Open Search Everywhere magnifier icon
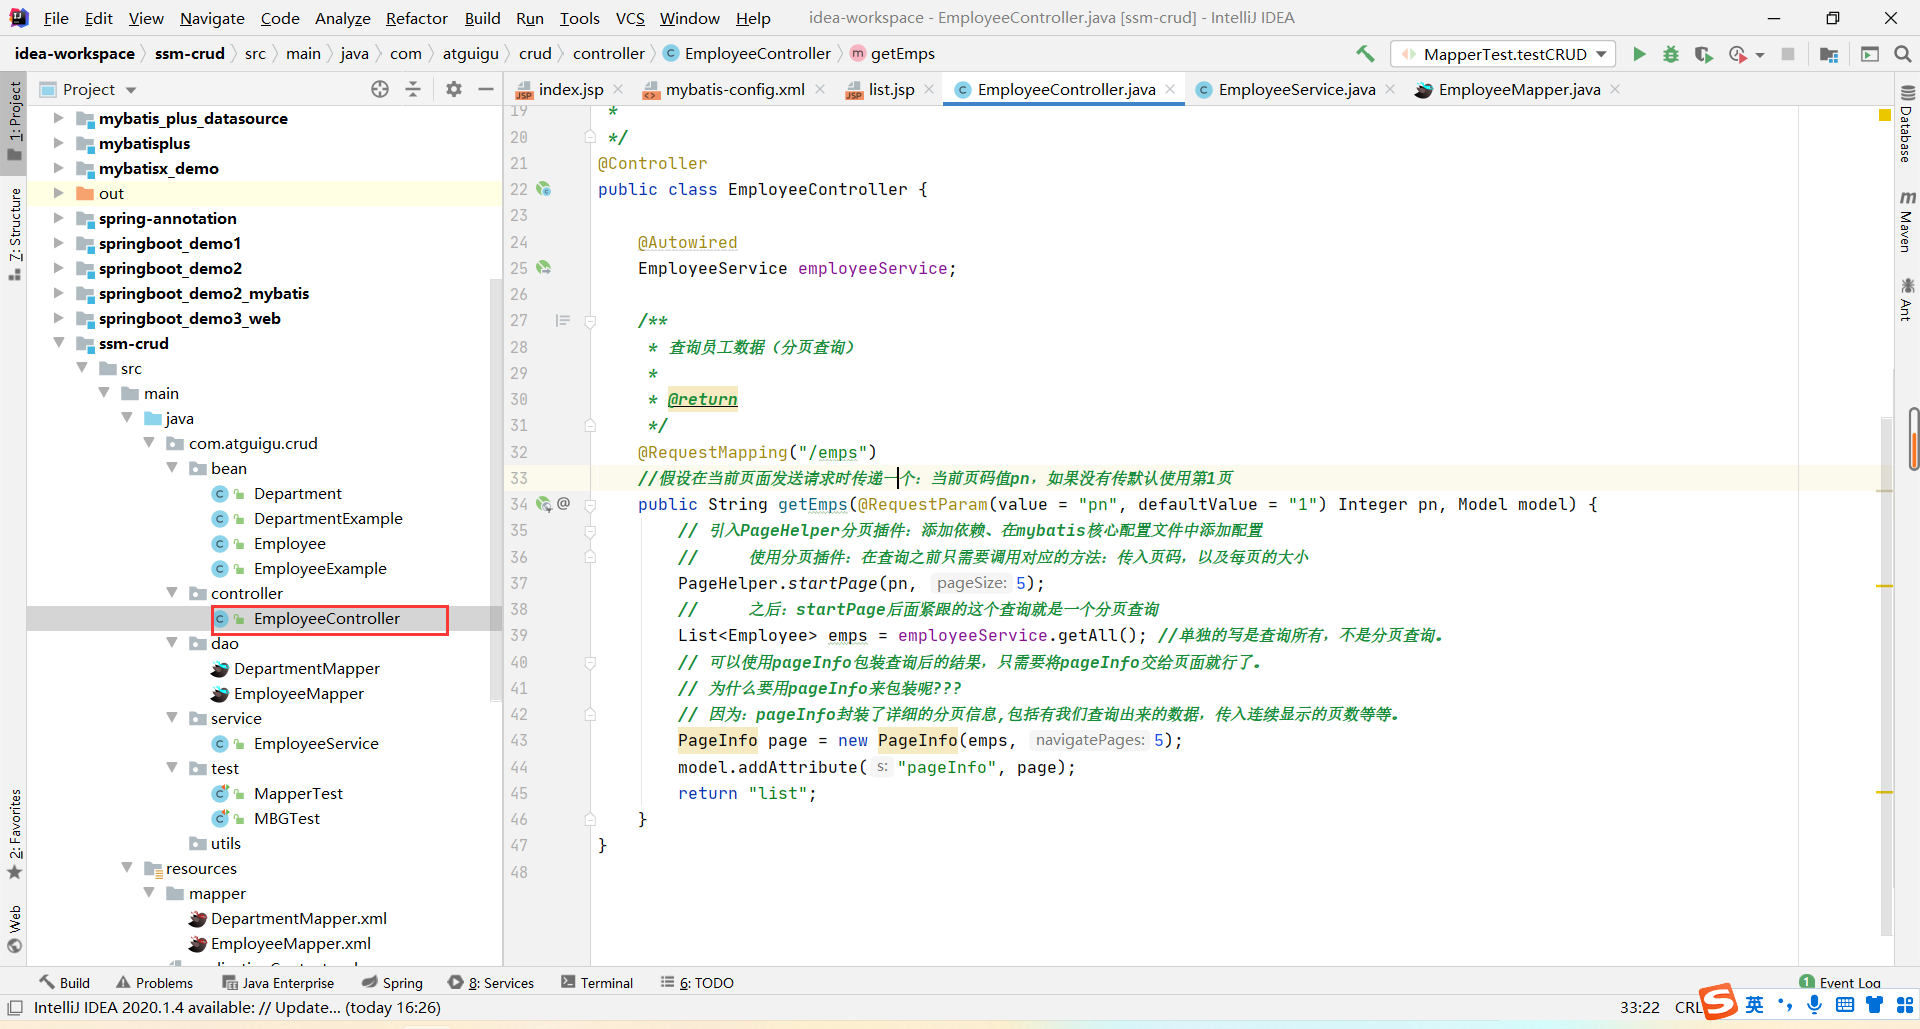Viewport: 1920px width, 1029px height. click(1903, 54)
